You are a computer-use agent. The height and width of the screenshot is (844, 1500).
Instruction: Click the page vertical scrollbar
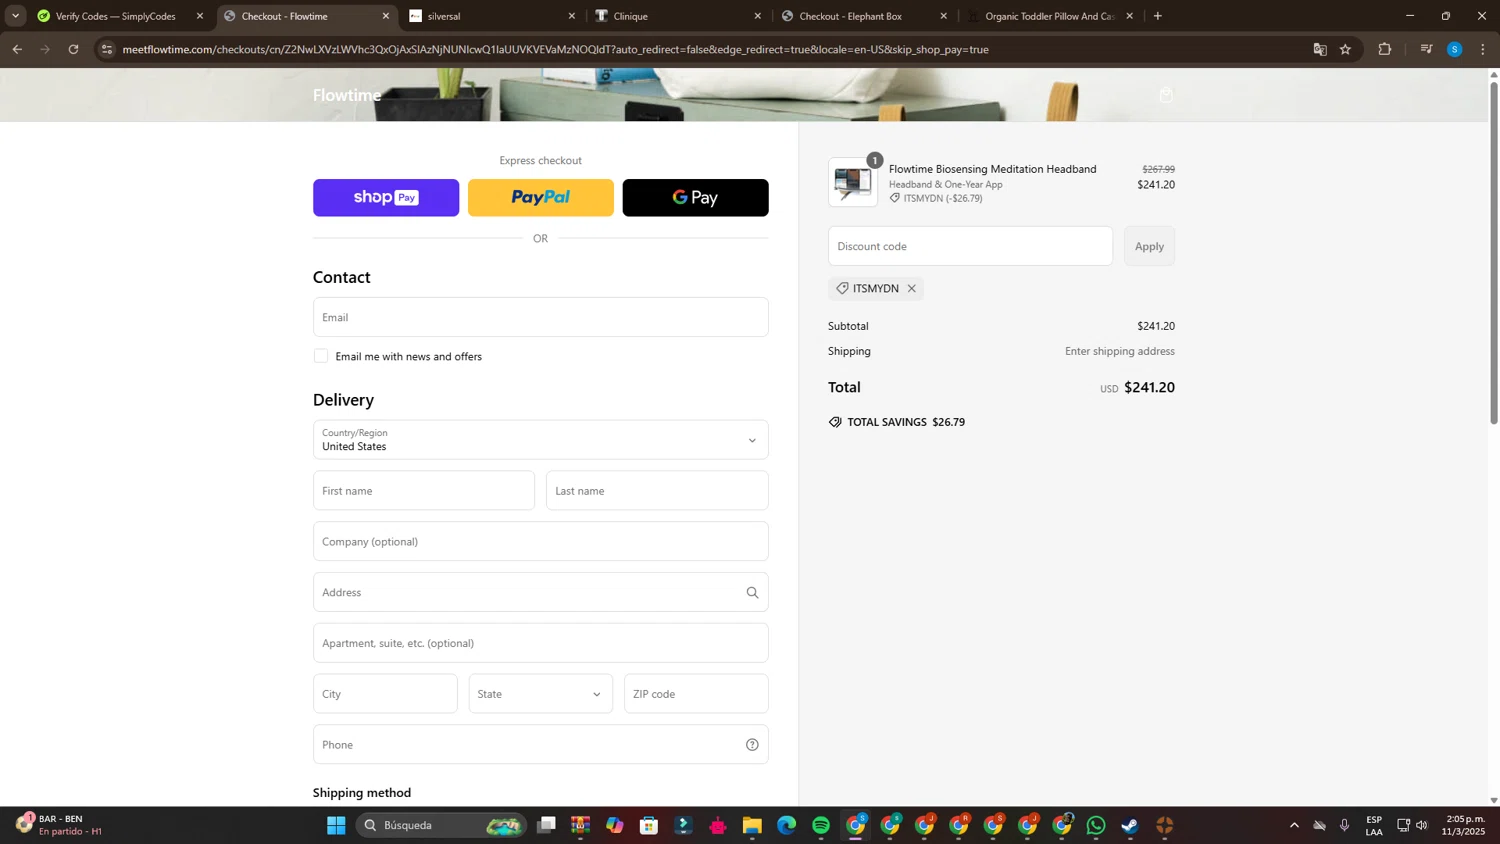1494,254
